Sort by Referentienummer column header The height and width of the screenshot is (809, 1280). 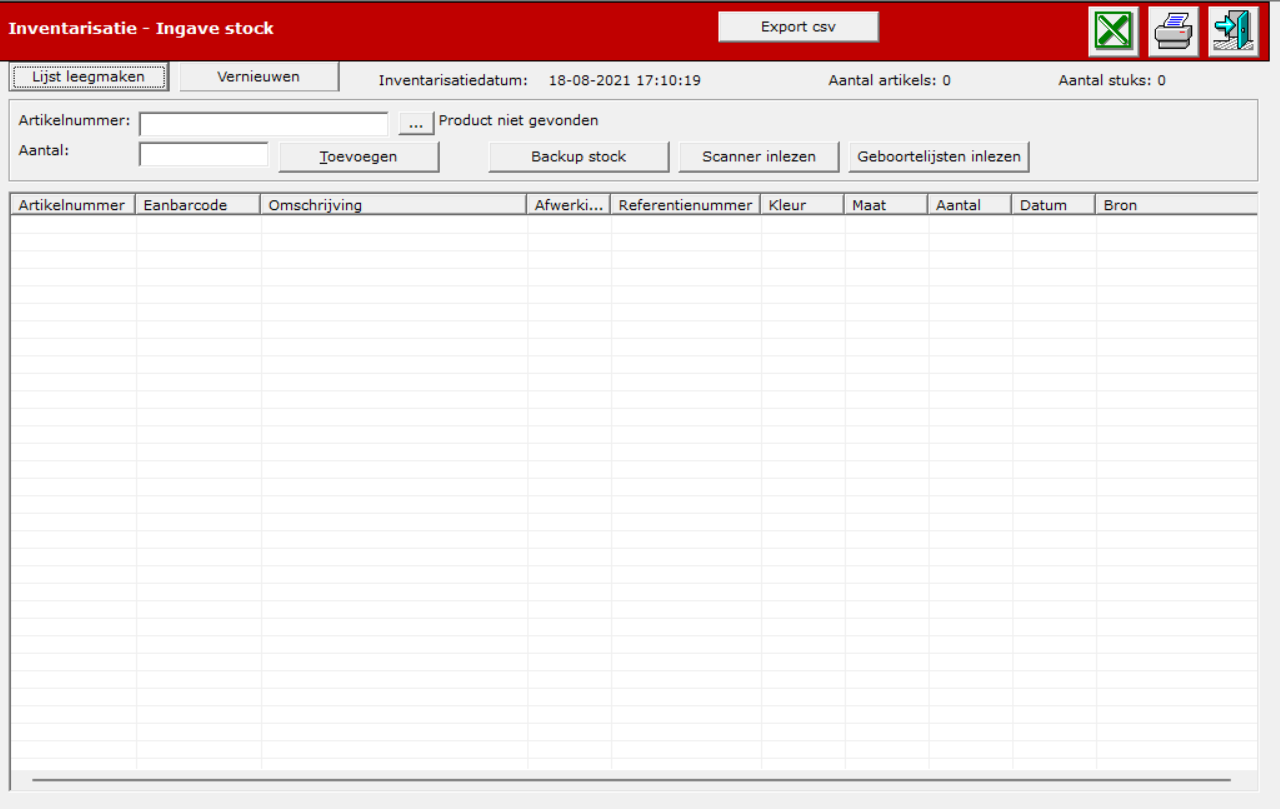point(685,205)
